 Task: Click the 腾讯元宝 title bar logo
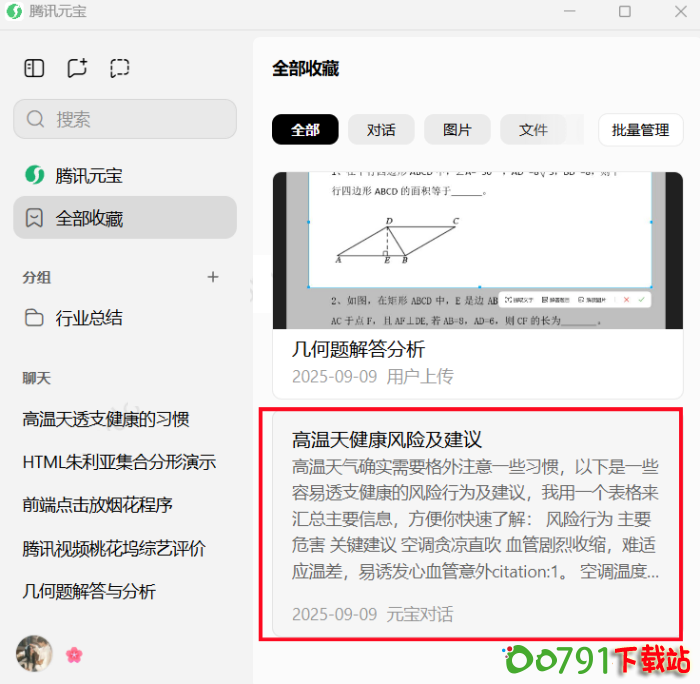coord(14,11)
